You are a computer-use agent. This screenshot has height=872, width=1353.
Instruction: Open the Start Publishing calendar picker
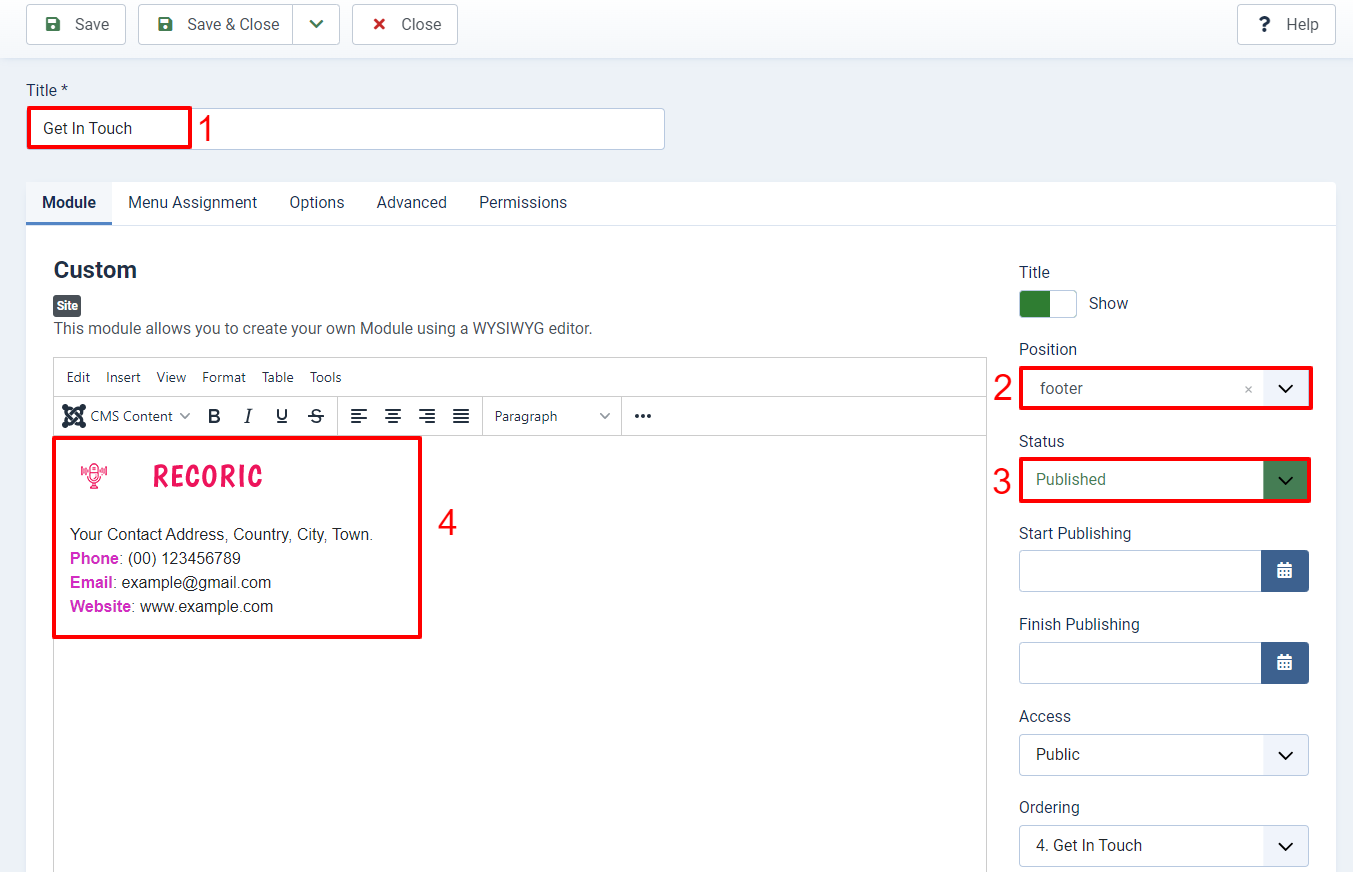click(1285, 571)
